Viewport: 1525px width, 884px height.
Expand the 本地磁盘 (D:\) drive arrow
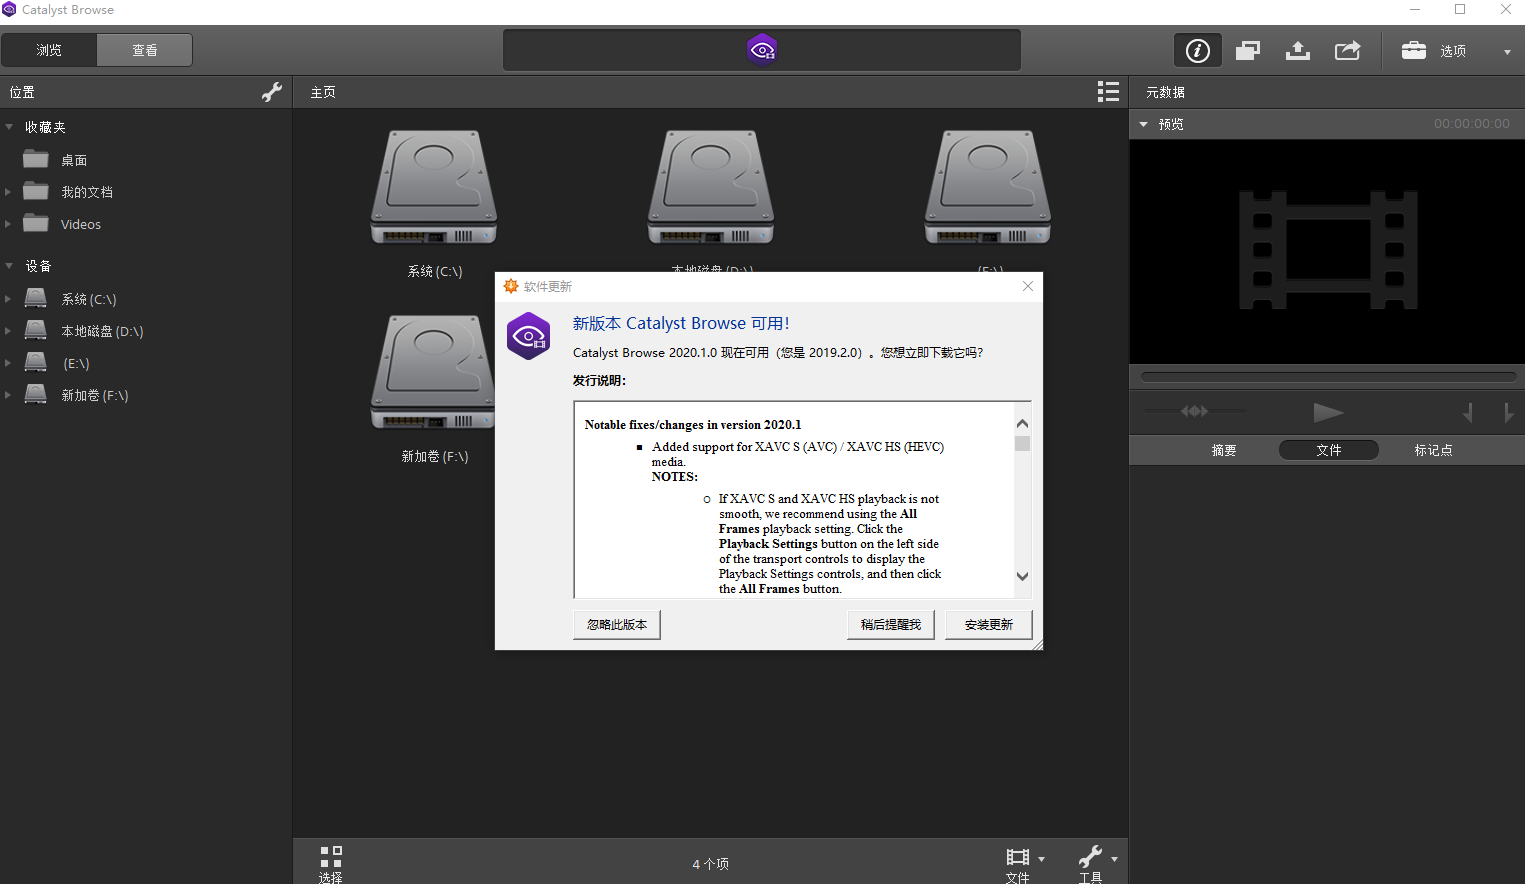8,331
